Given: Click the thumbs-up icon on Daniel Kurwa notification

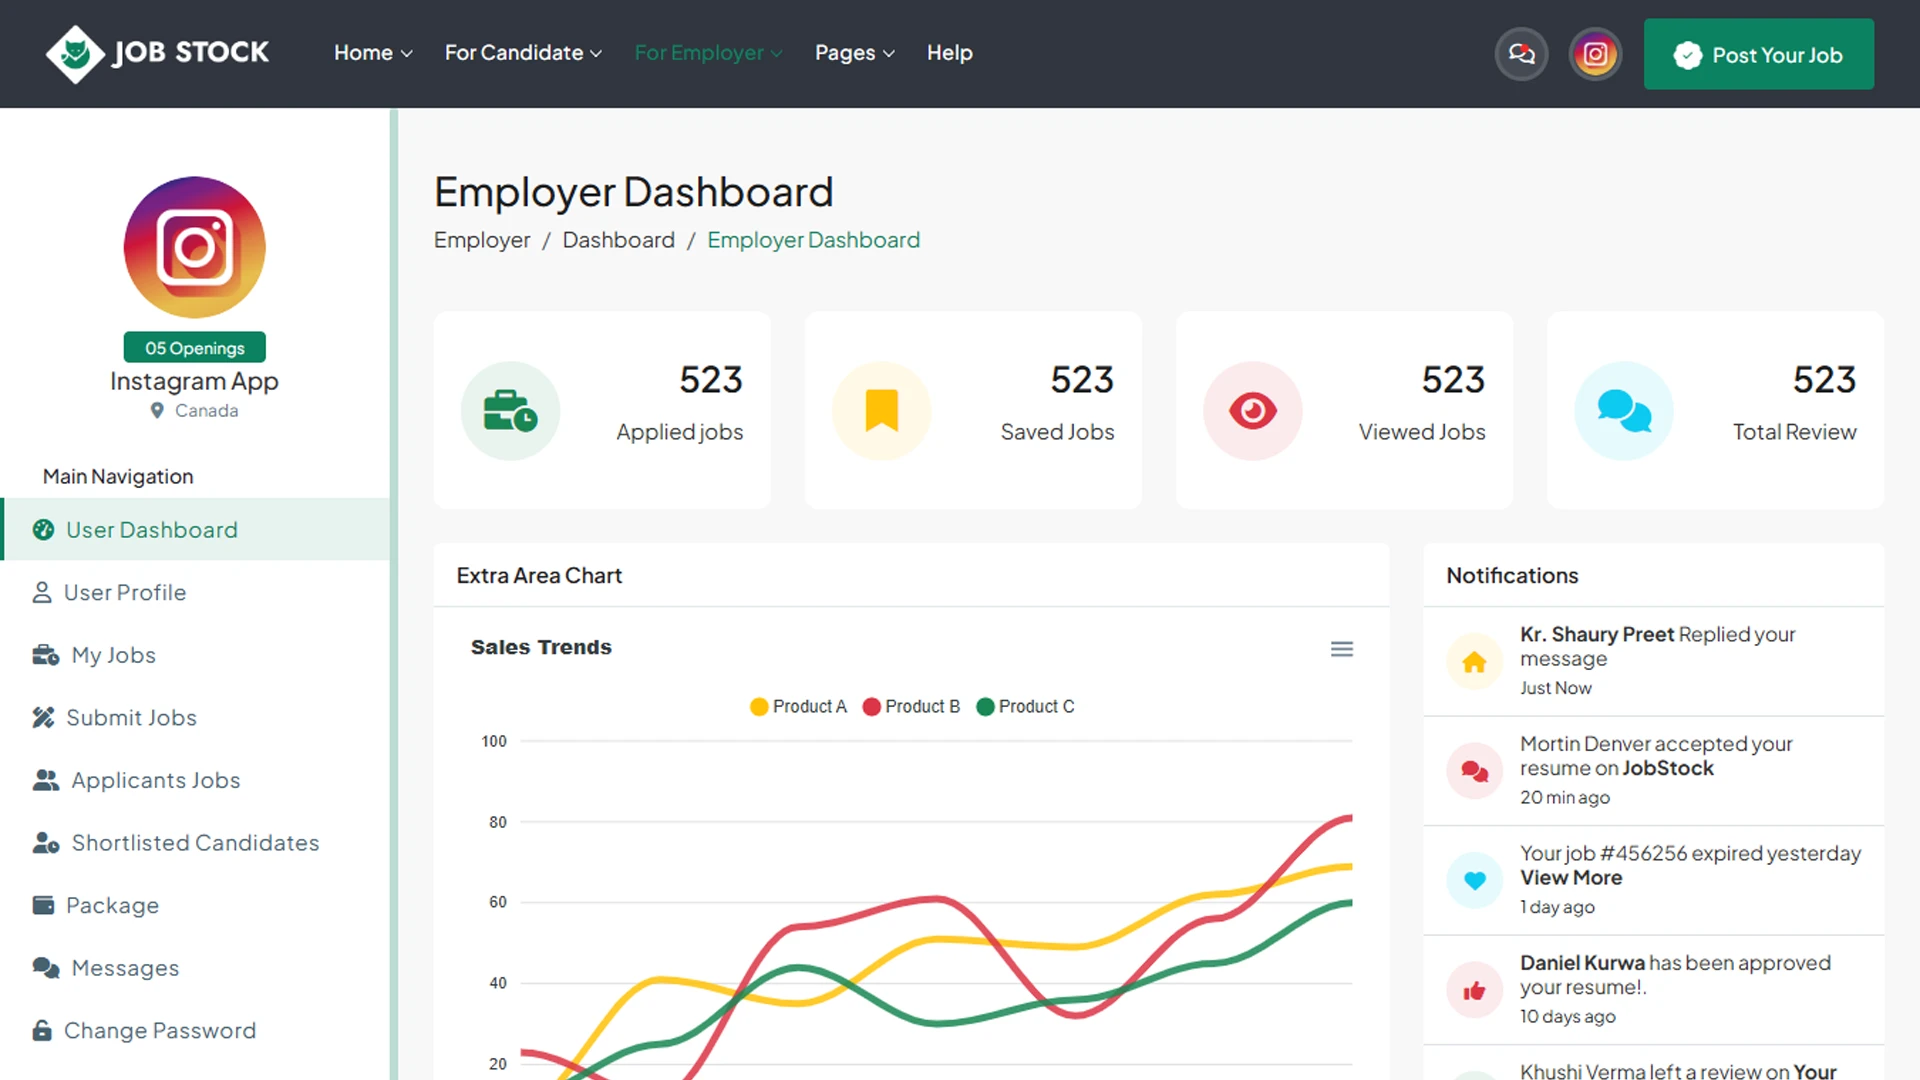Looking at the screenshot, I should 1474,991.
